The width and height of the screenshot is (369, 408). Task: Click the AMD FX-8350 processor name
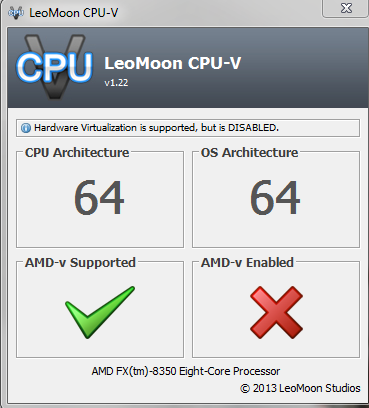click(x=186, y=371)
